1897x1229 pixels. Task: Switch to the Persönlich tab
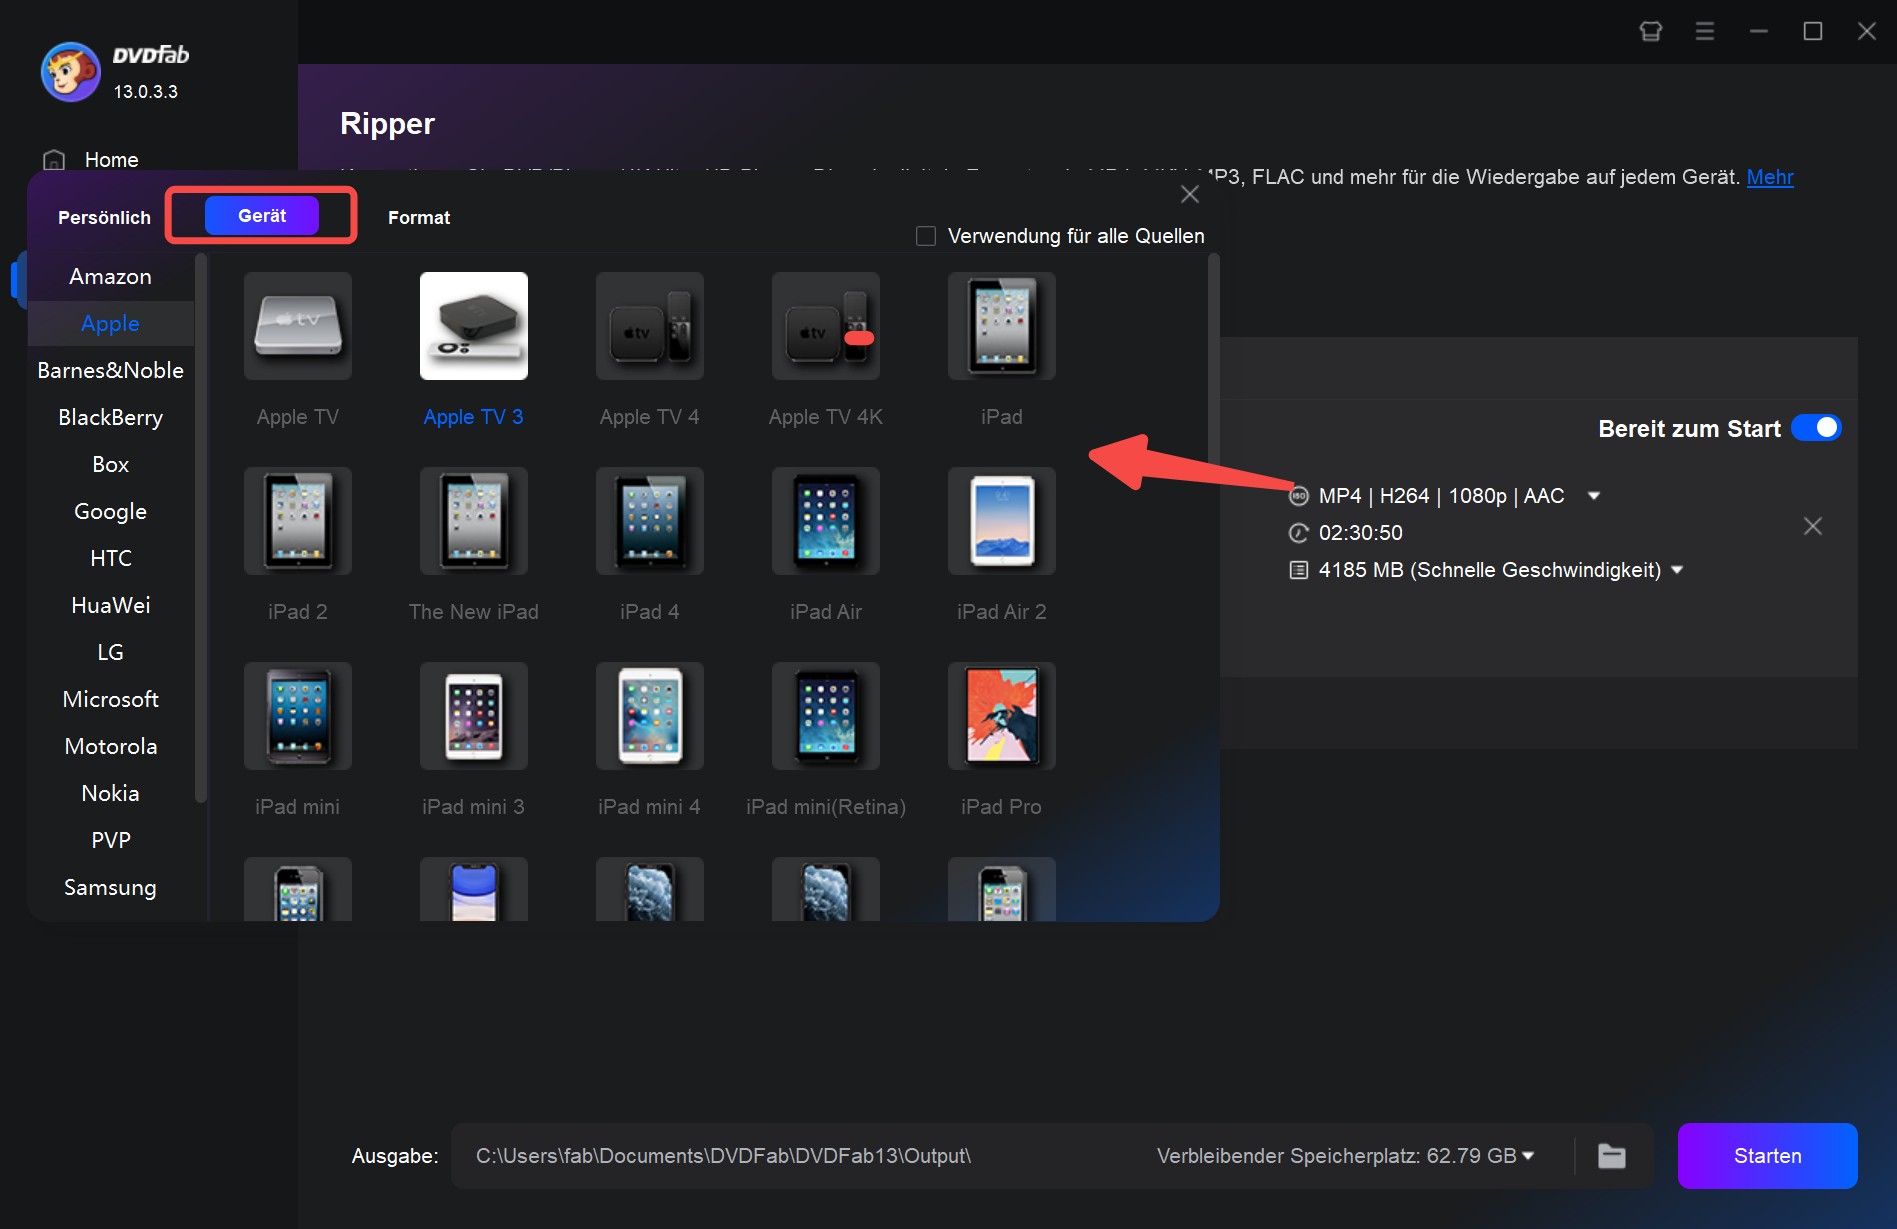(104, 217)
